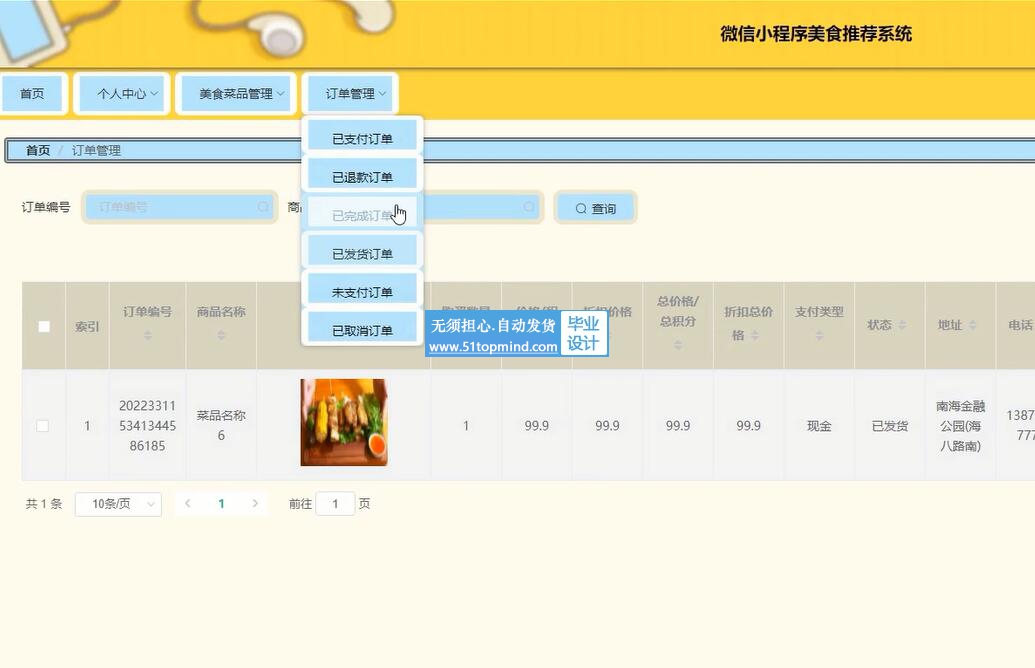Viewport: 1035px width, 668px height.
Task: Click the 已发货 status cell
Action: (x=890, y=426)
